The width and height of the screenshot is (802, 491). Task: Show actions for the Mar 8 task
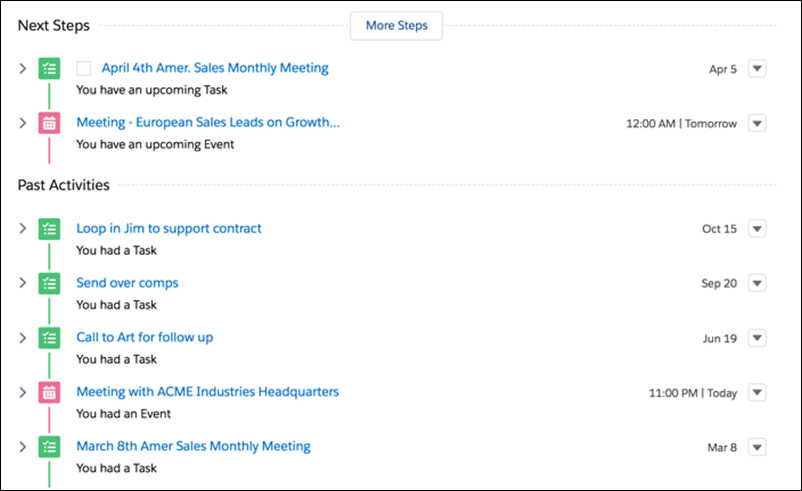757,447
